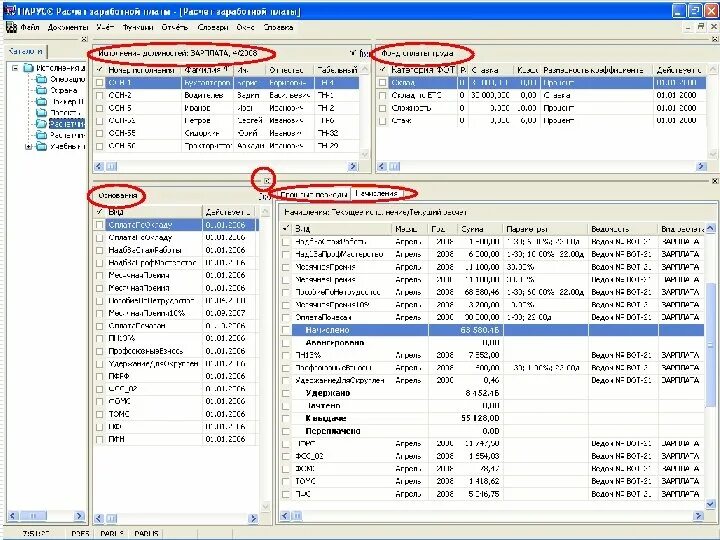Tick the checkbox in the ОСН-55 row
The width and height of the screenshot is (720, 540).
(100, 133)
